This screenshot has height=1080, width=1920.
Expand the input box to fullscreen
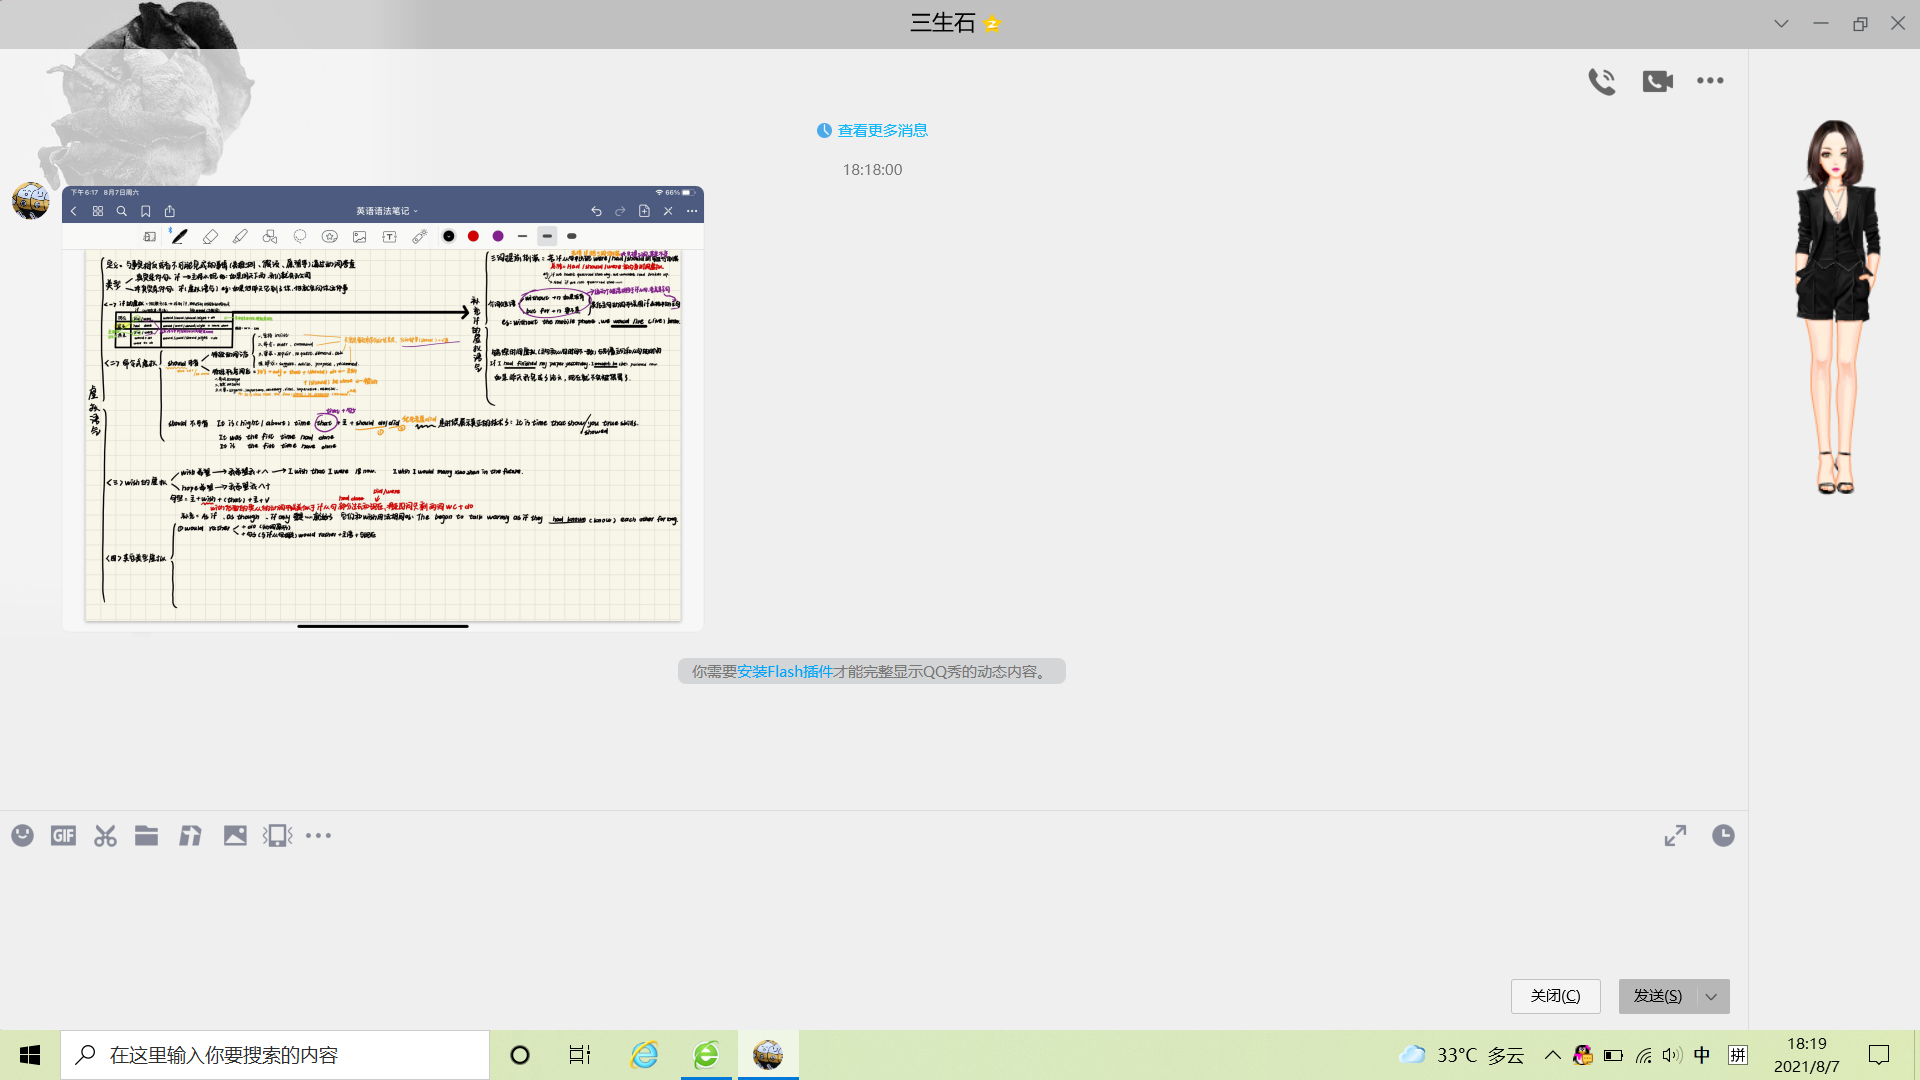(1675, 835)
